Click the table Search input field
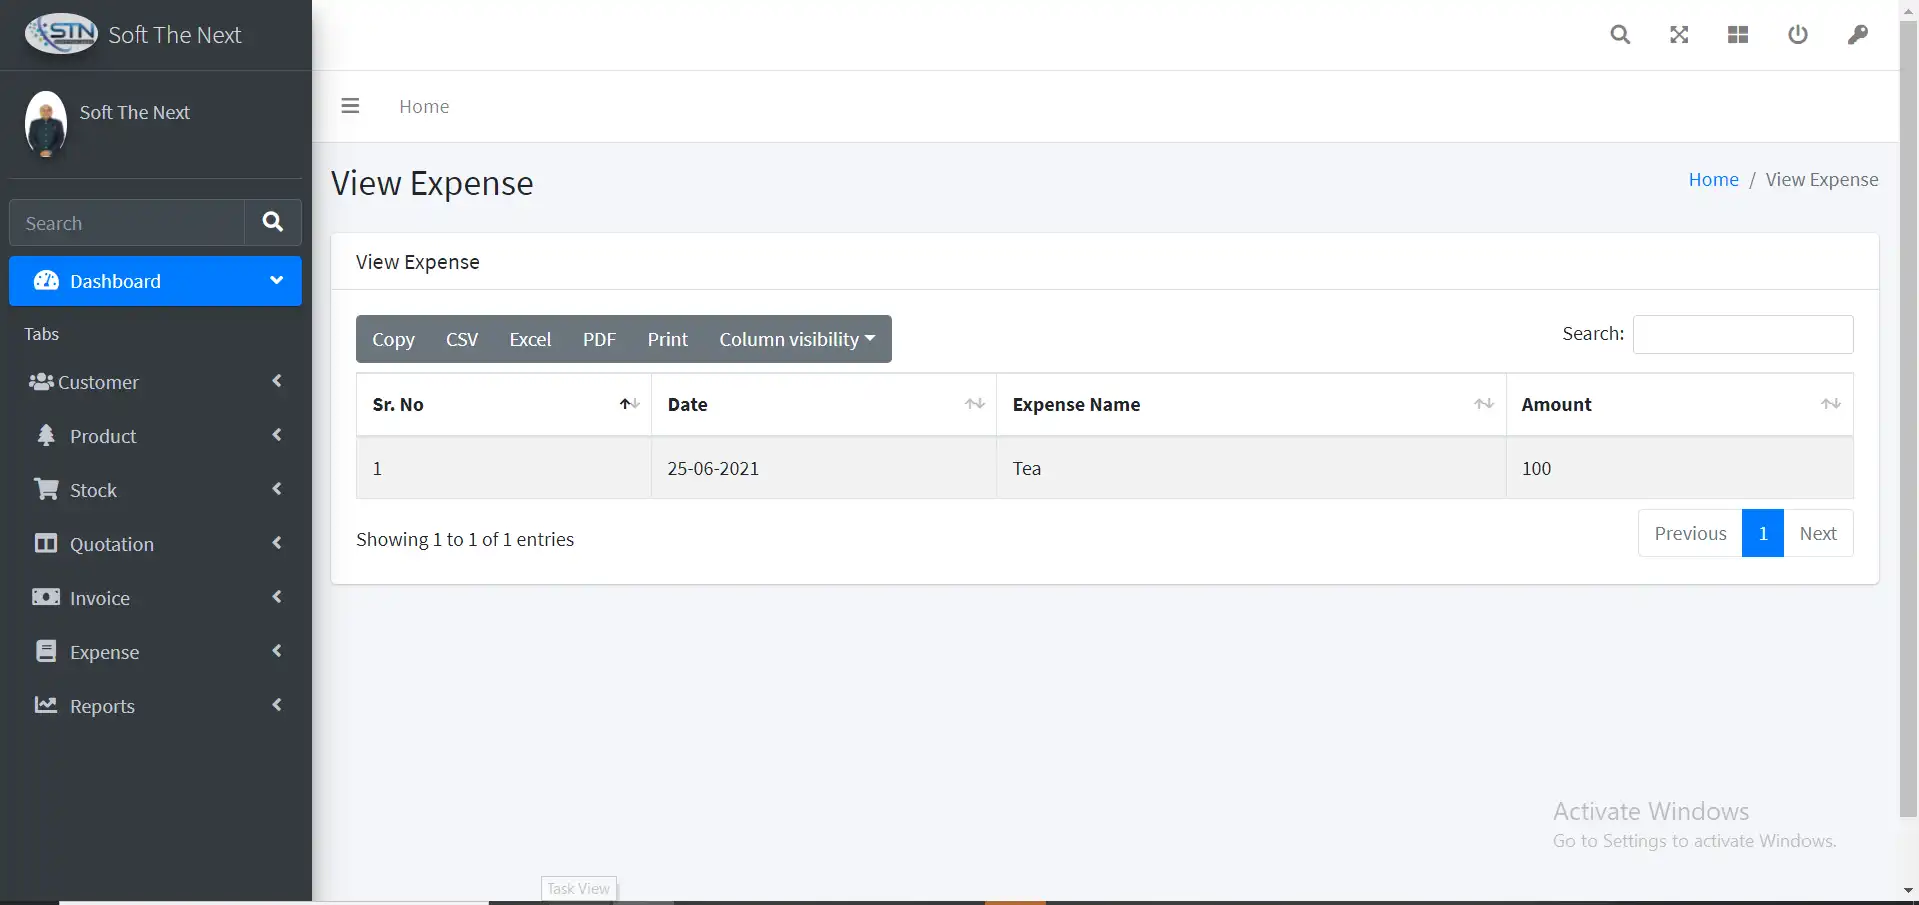 (1742, 335)
